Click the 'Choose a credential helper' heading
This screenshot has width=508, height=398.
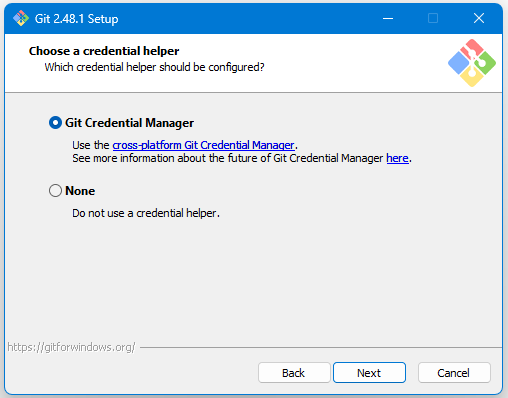click(x=104, y=51)
